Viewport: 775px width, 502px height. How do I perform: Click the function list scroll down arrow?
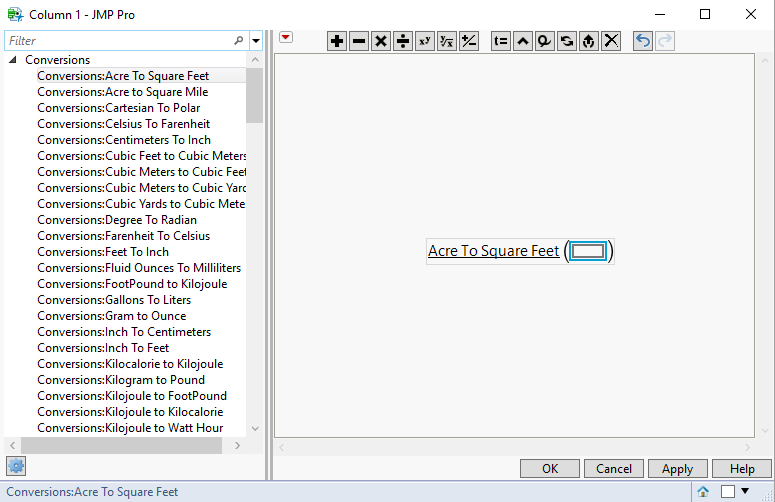[x=255, y=428]
